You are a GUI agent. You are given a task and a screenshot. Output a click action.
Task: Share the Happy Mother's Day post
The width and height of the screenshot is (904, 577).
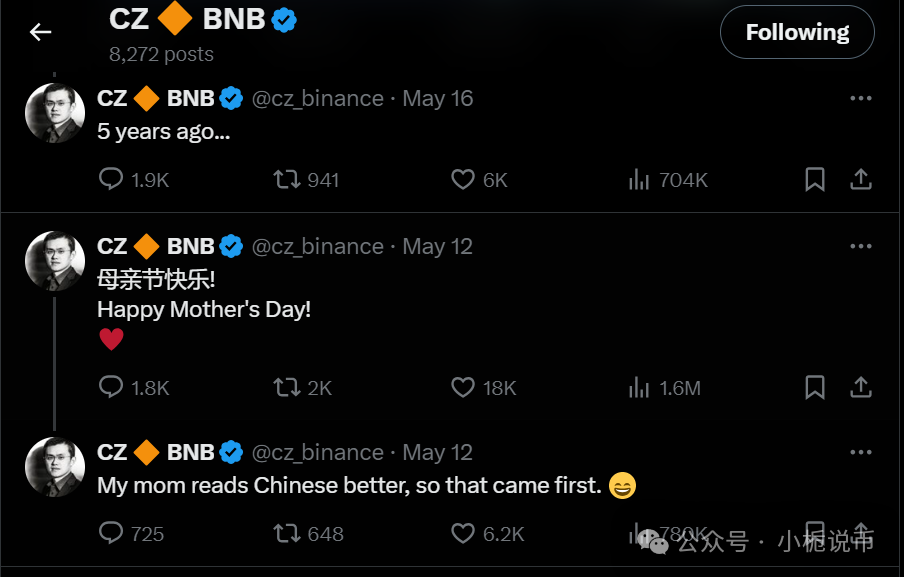click(860, 387)
